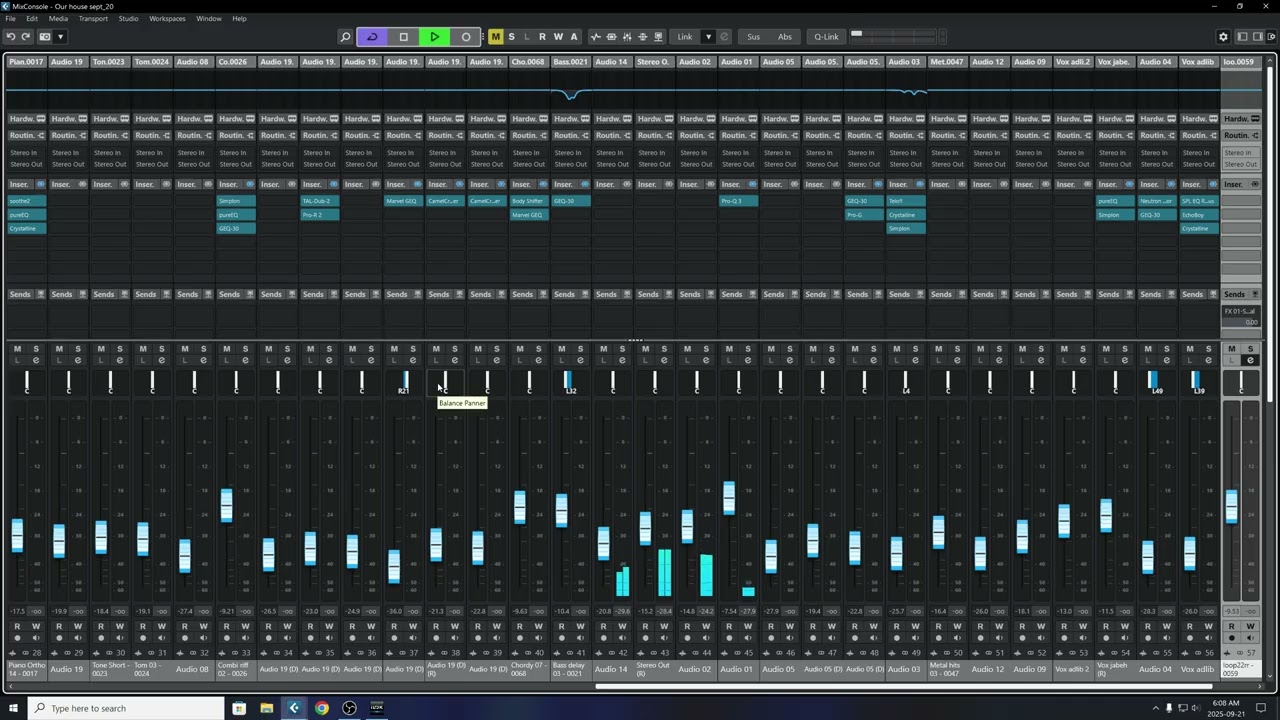
Task: Open the Media menu
Action: click(x=58, y=18)
